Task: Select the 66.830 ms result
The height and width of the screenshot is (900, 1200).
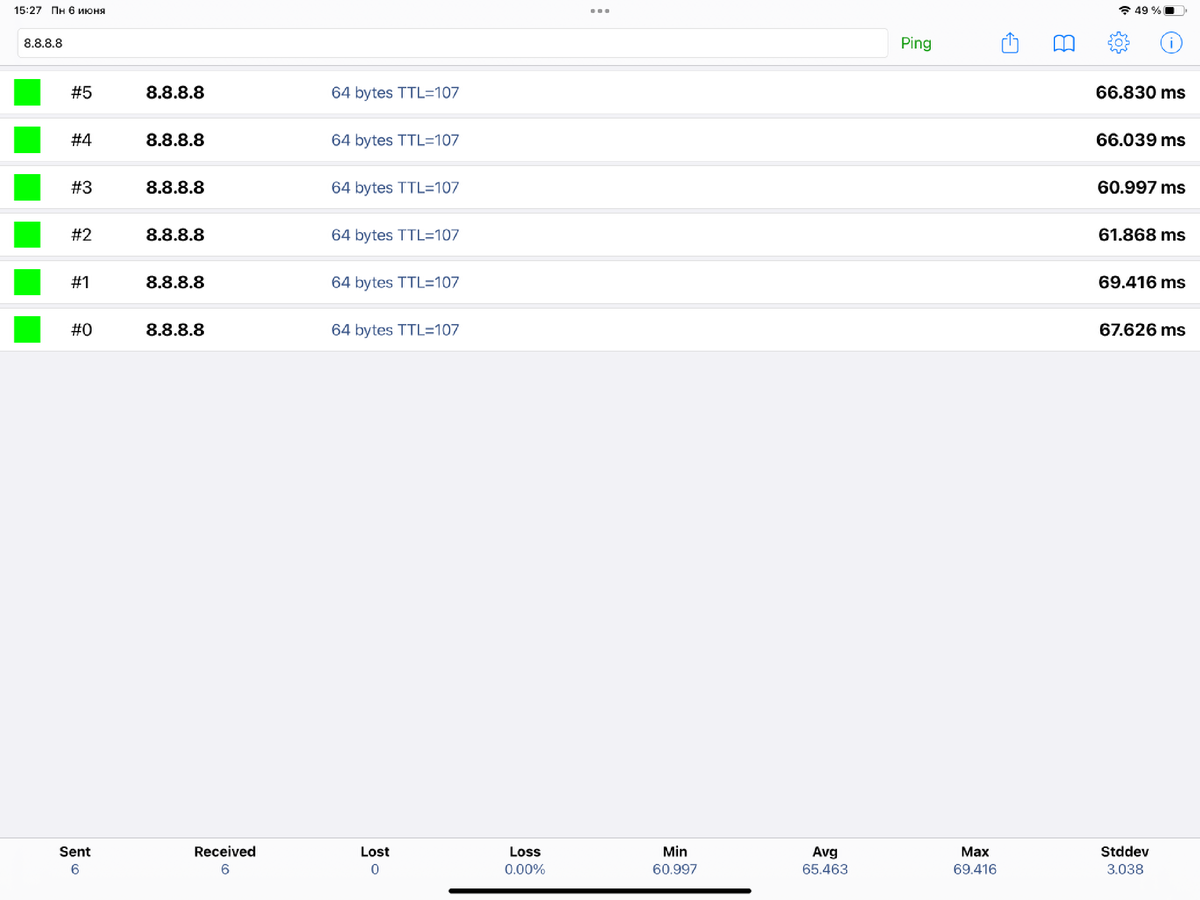Action: click(1140, 92)
